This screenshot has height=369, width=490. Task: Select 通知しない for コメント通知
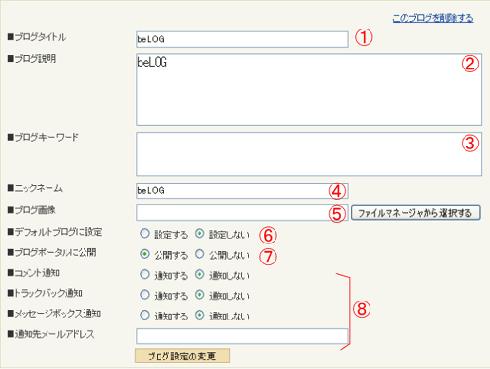(x=200, y=274)
